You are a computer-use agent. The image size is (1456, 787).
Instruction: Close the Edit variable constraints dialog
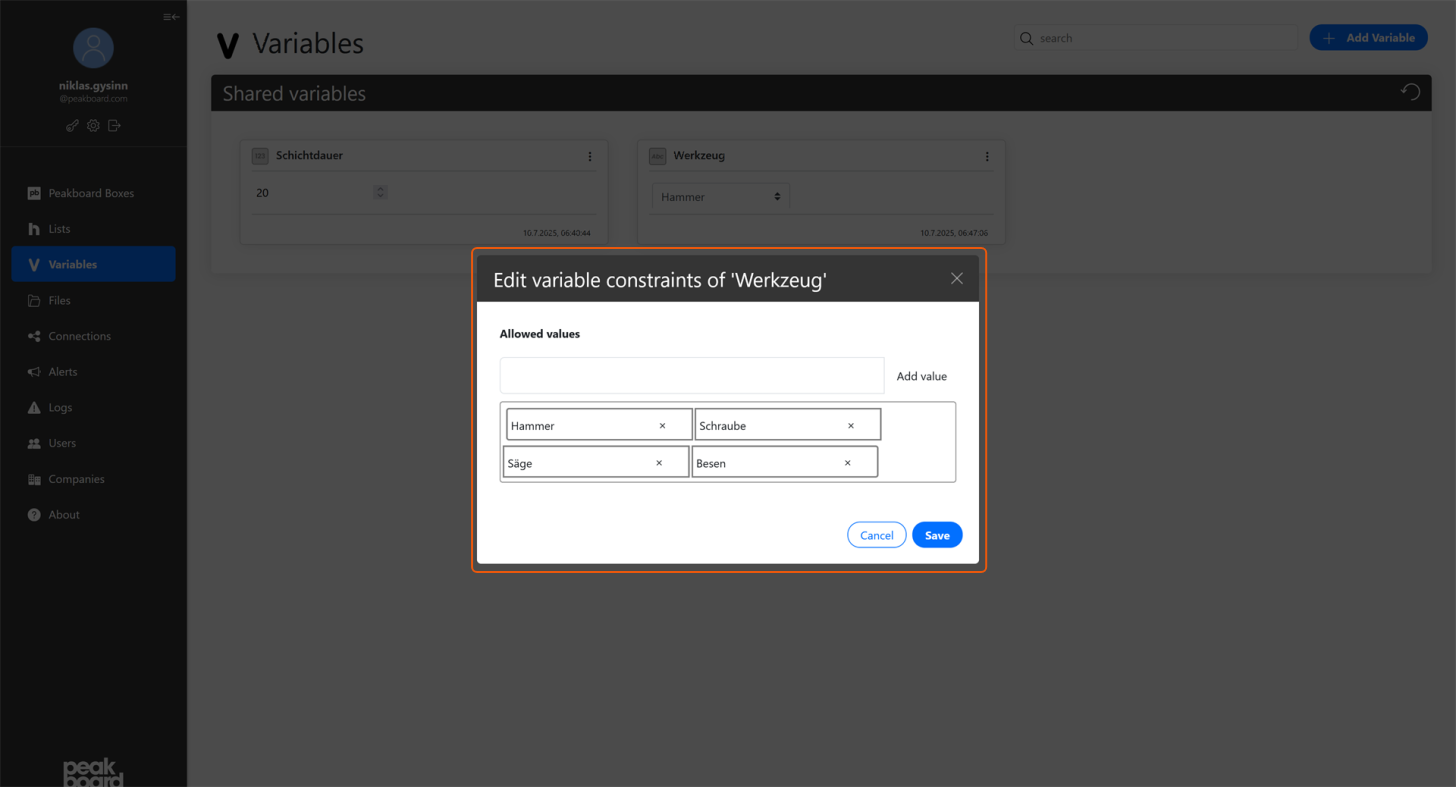pos(957,279)
